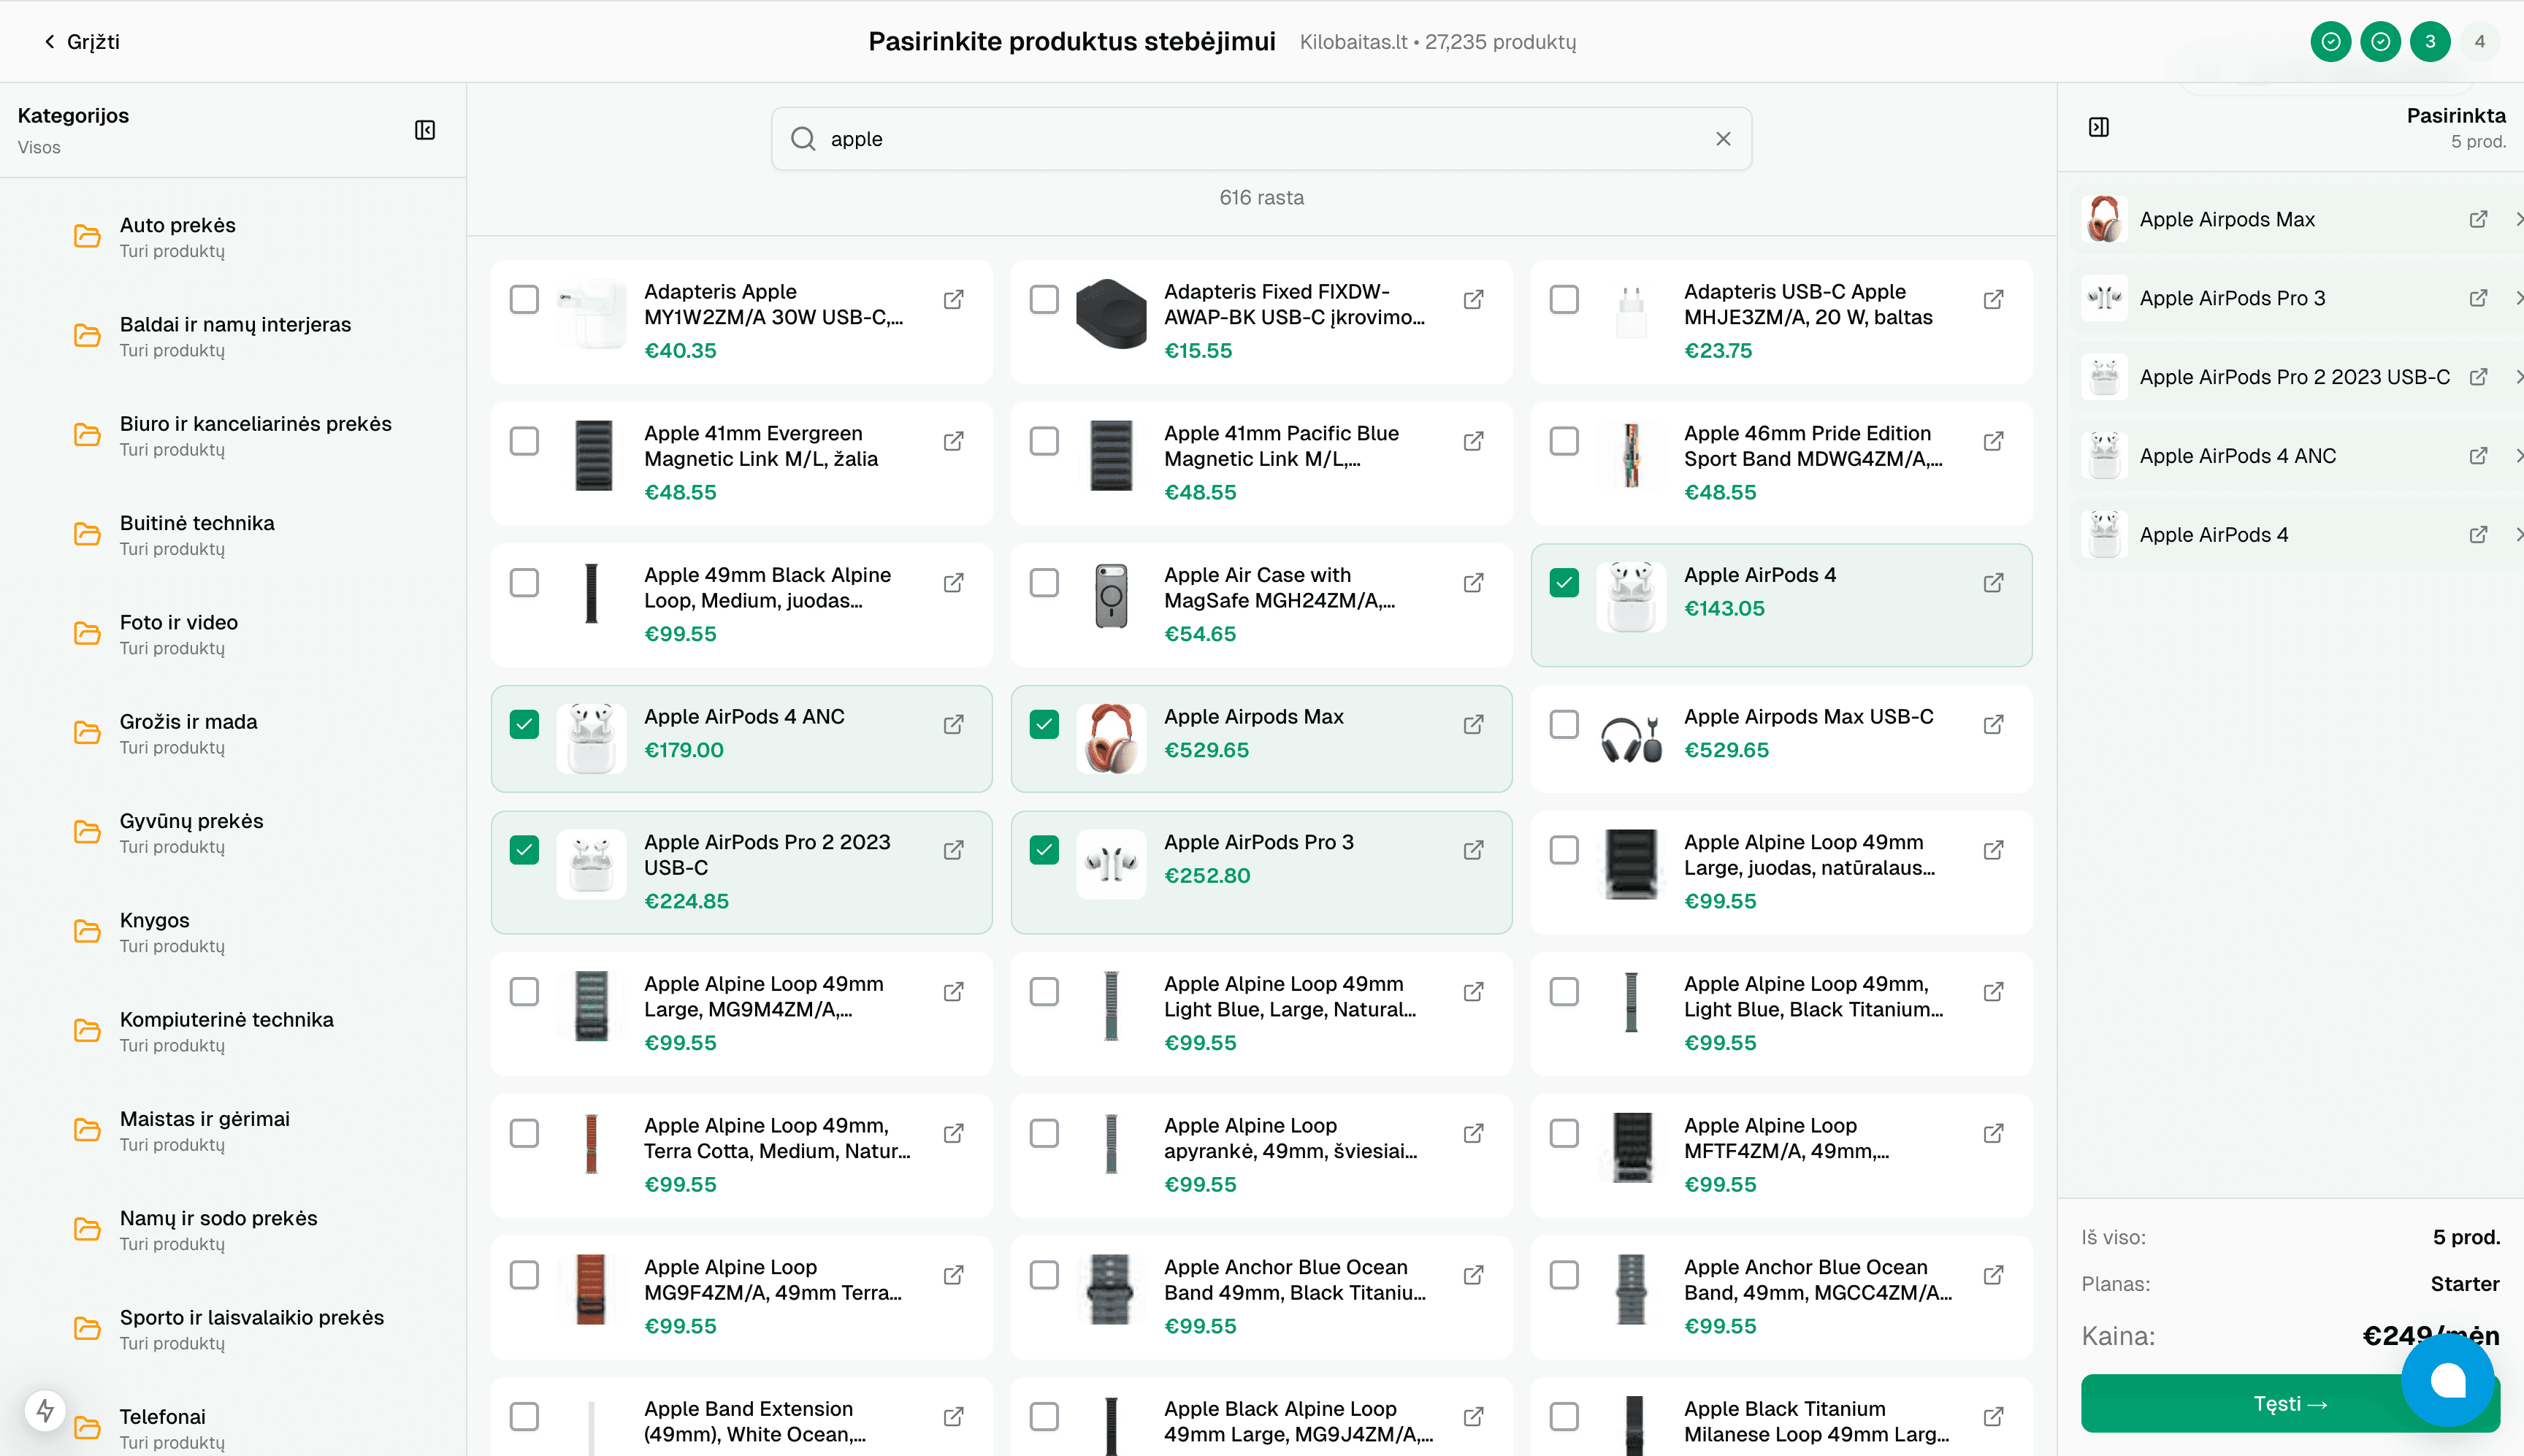
Task: Uncheck Apple AirPods Pro 3 product
Action: (1044, 850)
